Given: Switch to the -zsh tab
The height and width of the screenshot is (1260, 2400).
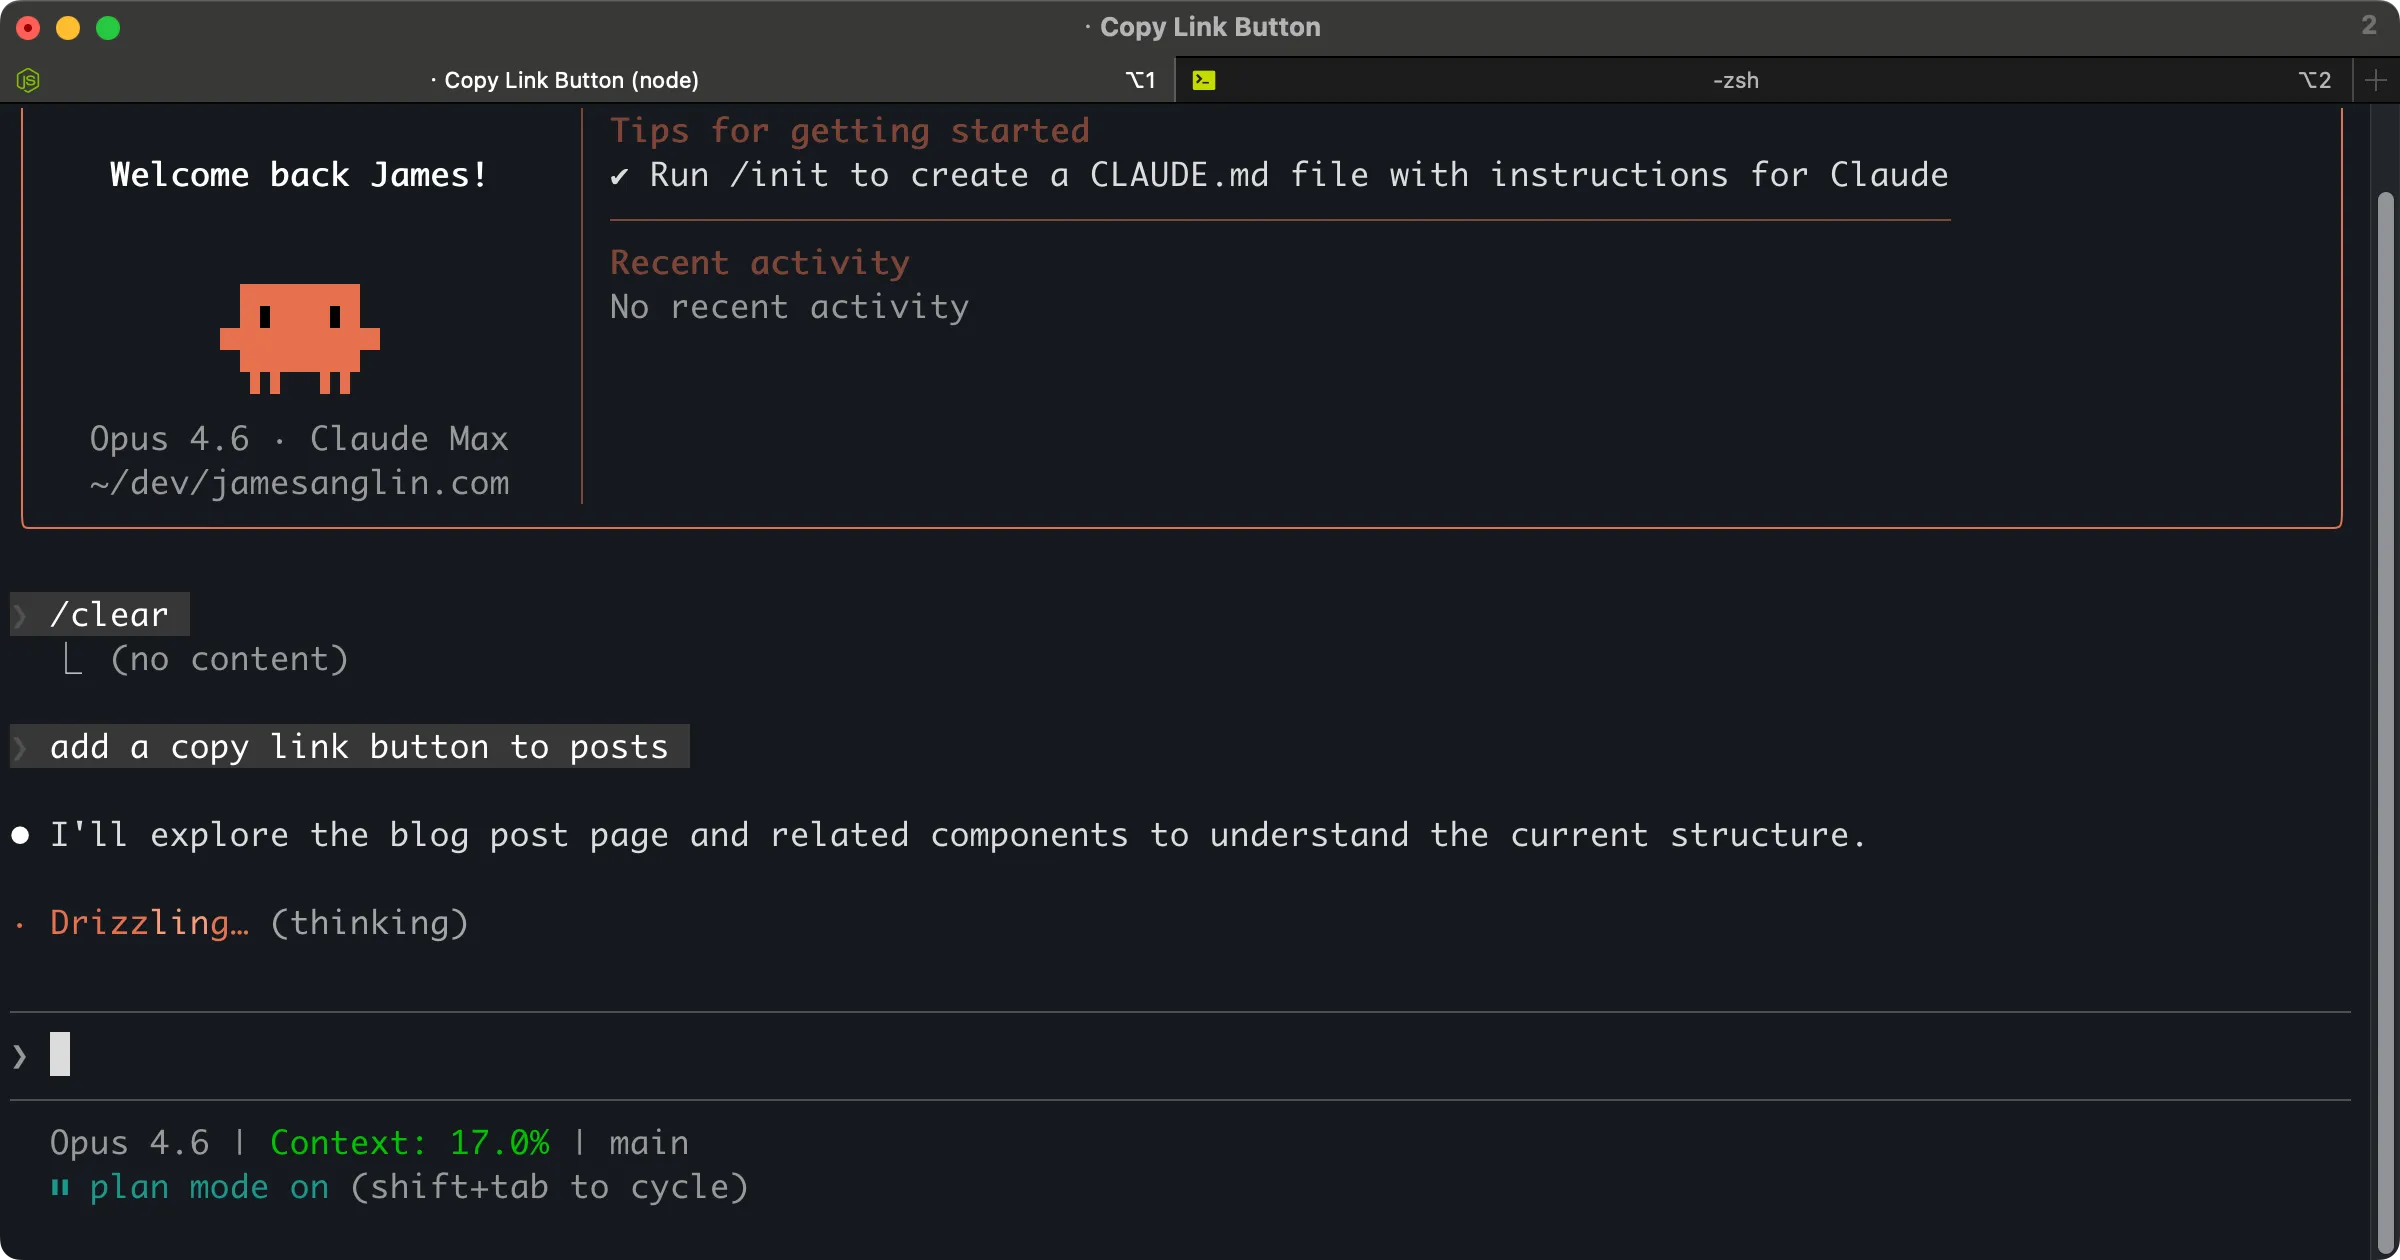Looking at the screenshot, I should (x=1736, y=80).
